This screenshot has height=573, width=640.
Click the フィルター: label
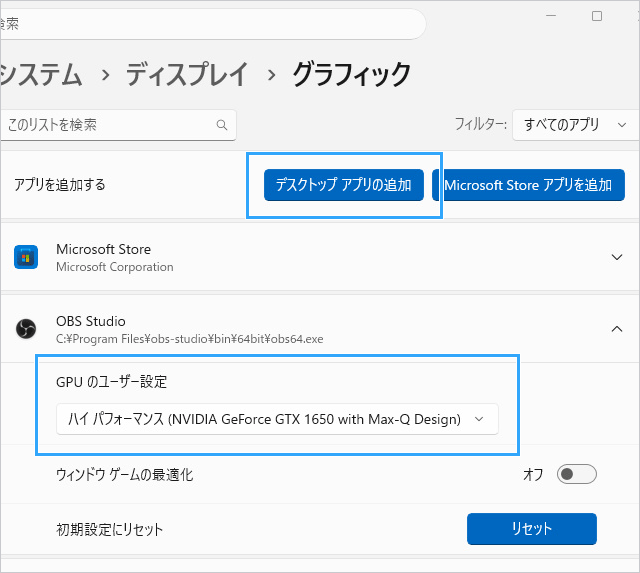tap(481, 124)
